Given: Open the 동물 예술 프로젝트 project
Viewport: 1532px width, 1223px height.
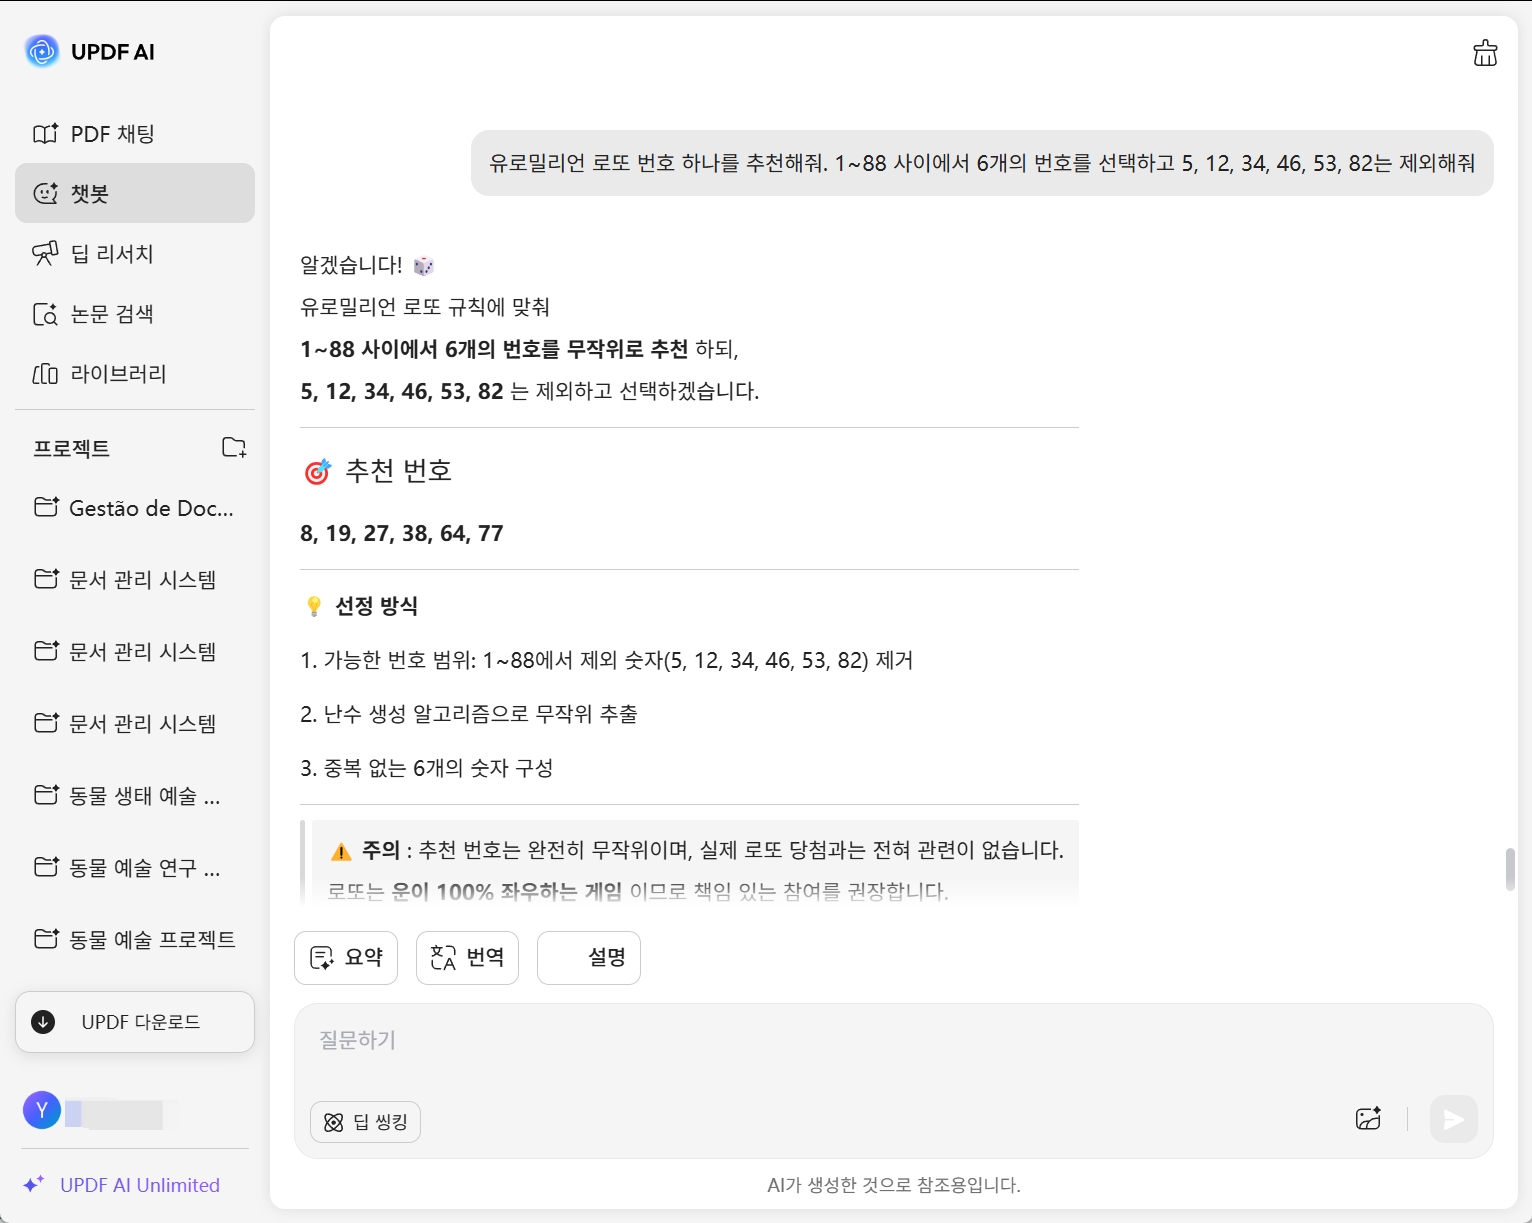Looking at the screenshot, I should pos(135,940).
